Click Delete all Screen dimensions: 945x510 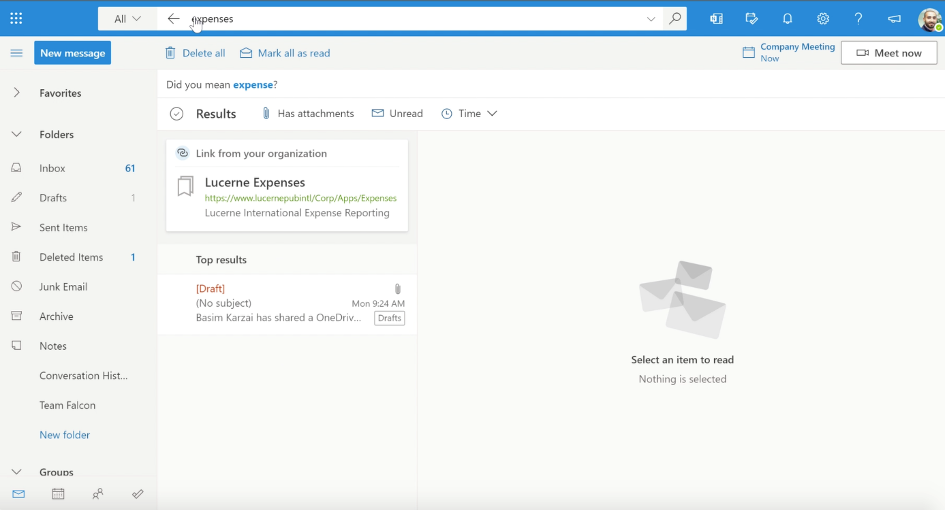click(195, 53)
